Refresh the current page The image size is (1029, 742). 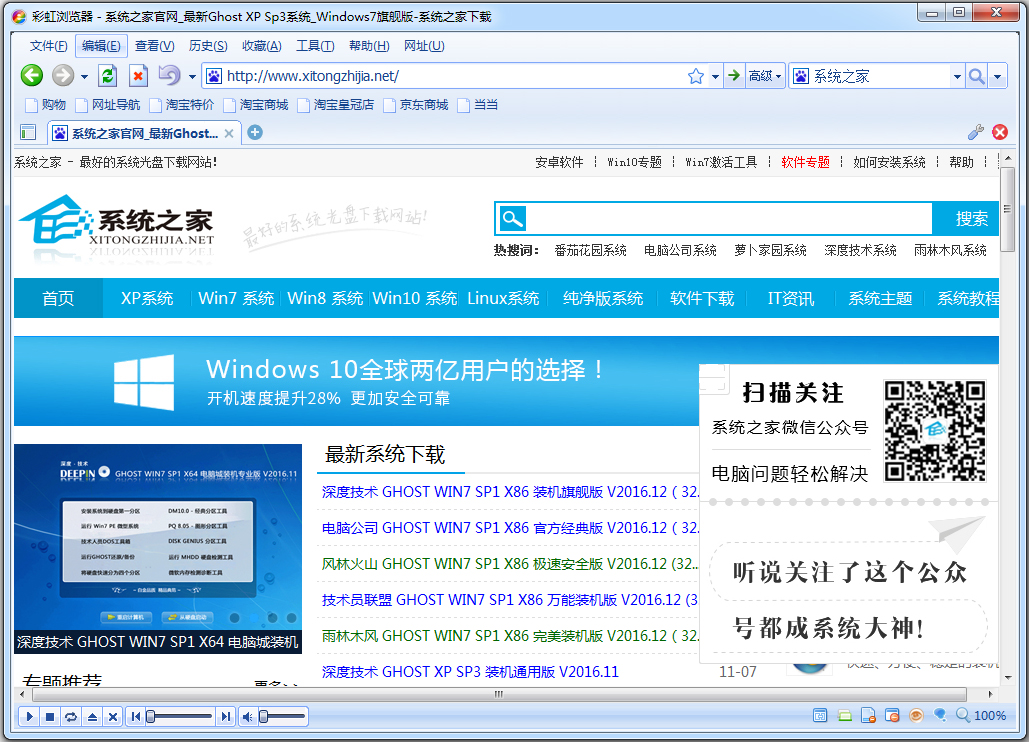(x=108, y=76)
